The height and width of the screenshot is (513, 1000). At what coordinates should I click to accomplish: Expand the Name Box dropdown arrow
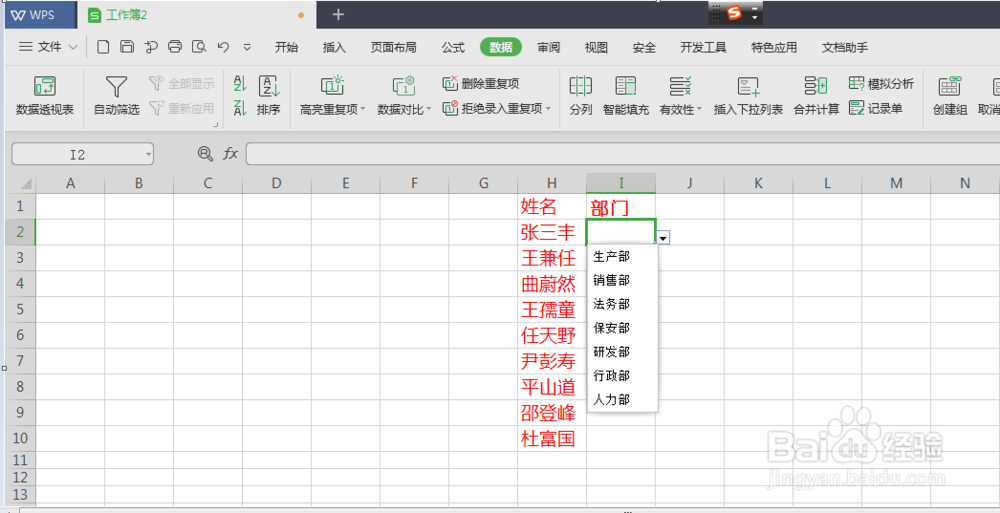[x=148, y=154]
